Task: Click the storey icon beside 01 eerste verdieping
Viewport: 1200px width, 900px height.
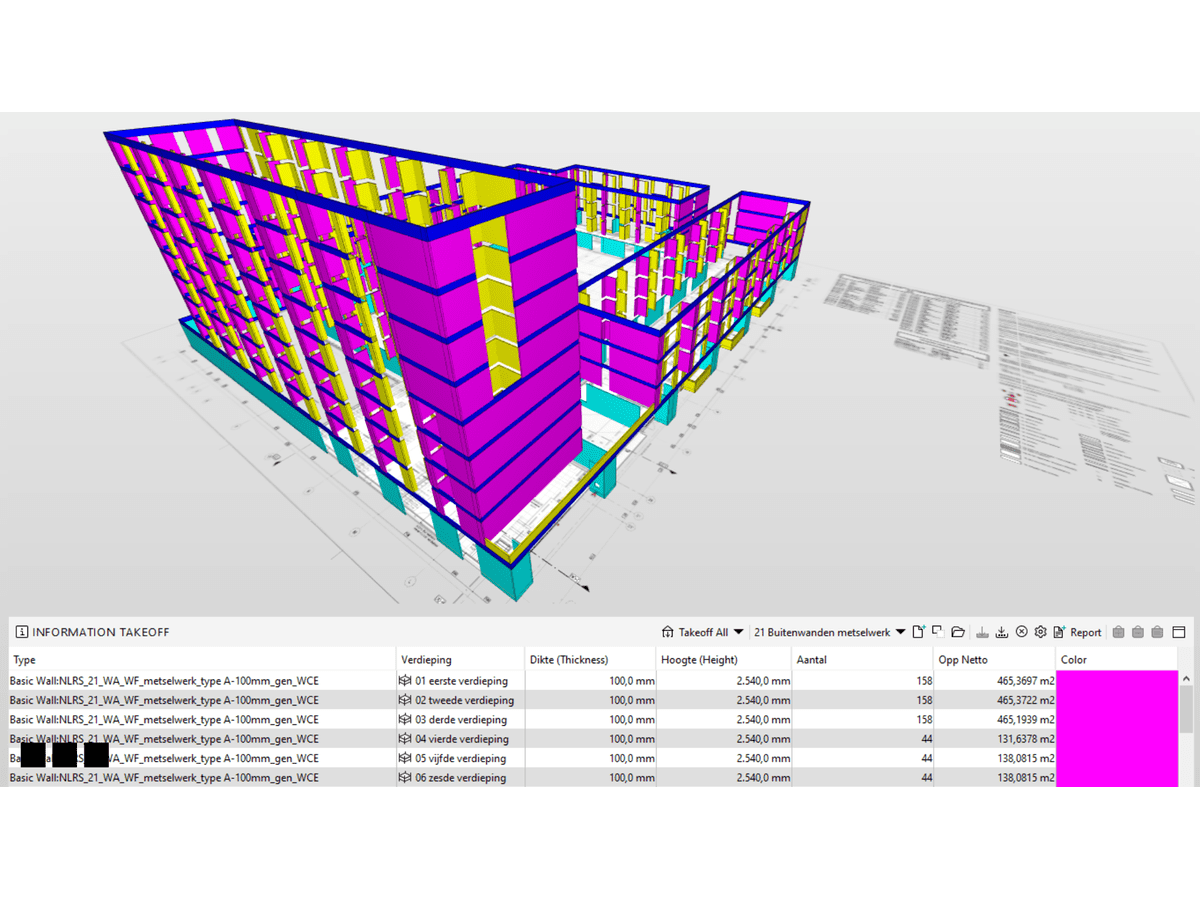Action: pyautogui.click(x=405, y=681)
